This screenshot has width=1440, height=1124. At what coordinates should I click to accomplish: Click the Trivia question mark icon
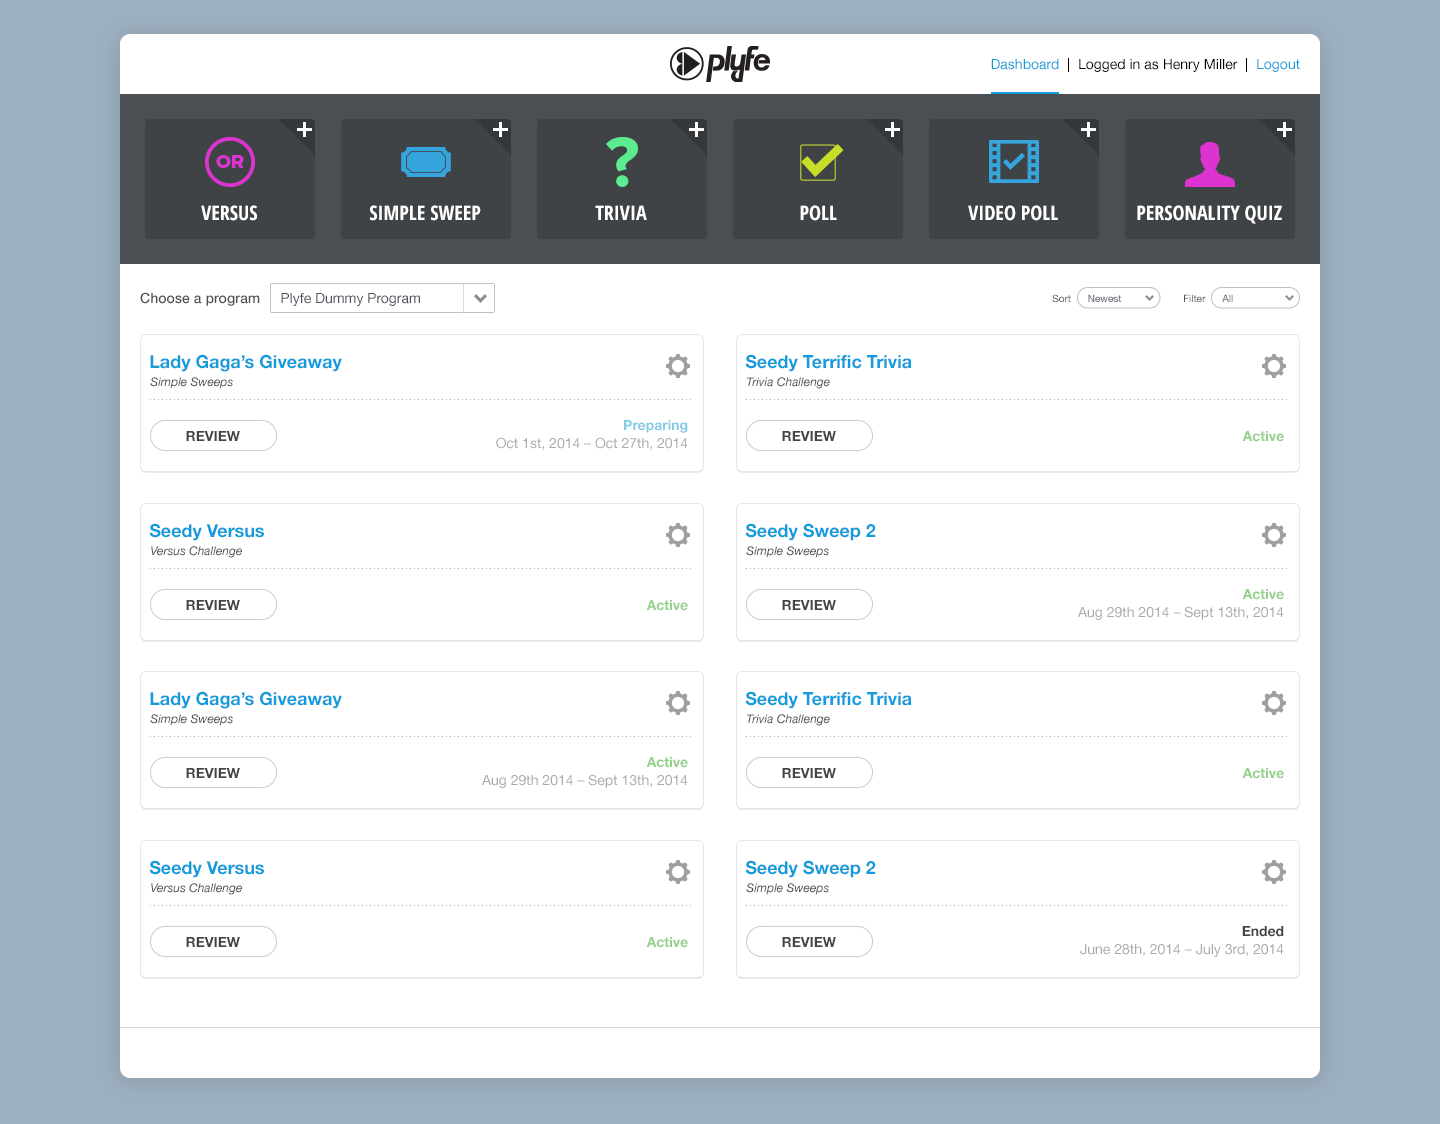[x=622, y=162]
